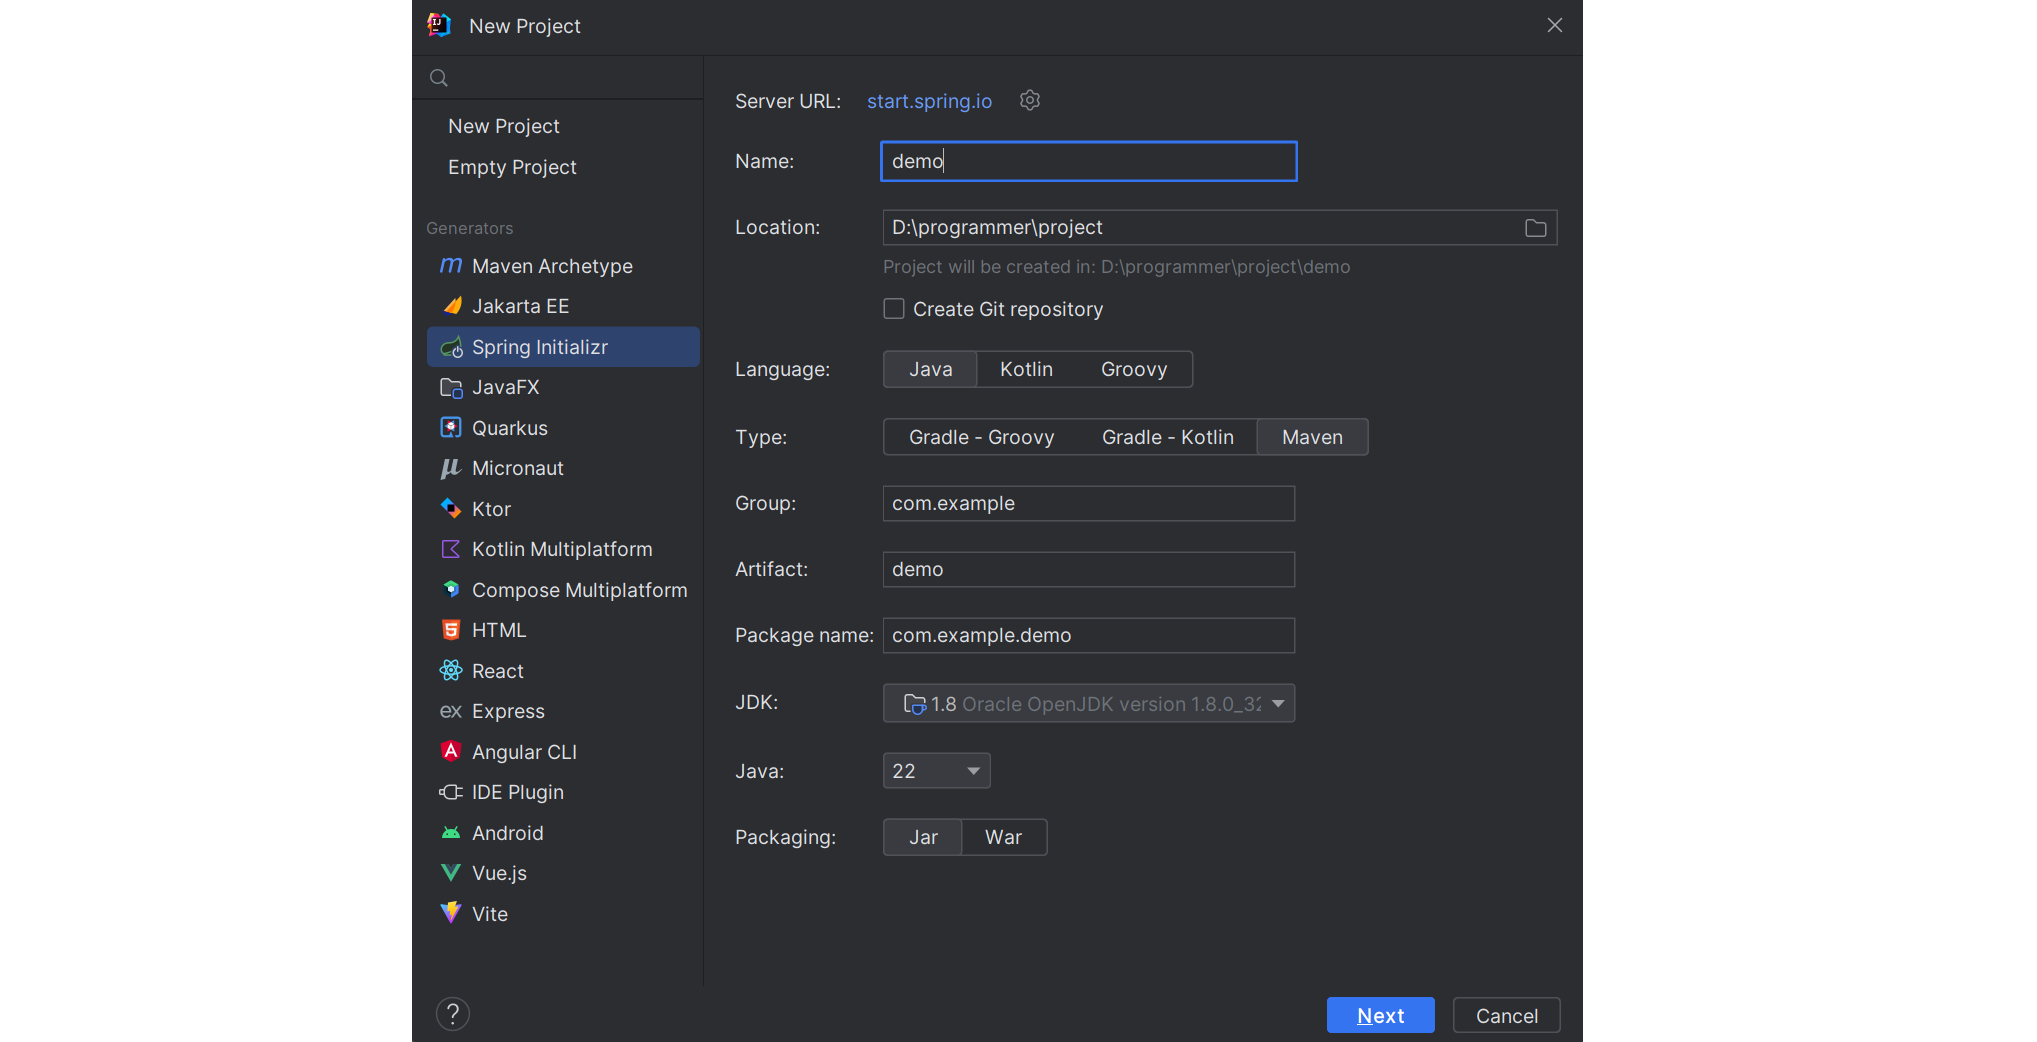This screenshot has width=2037, height=1042.
Task: Click the Angular CLI icon
Action: point(451,751)
